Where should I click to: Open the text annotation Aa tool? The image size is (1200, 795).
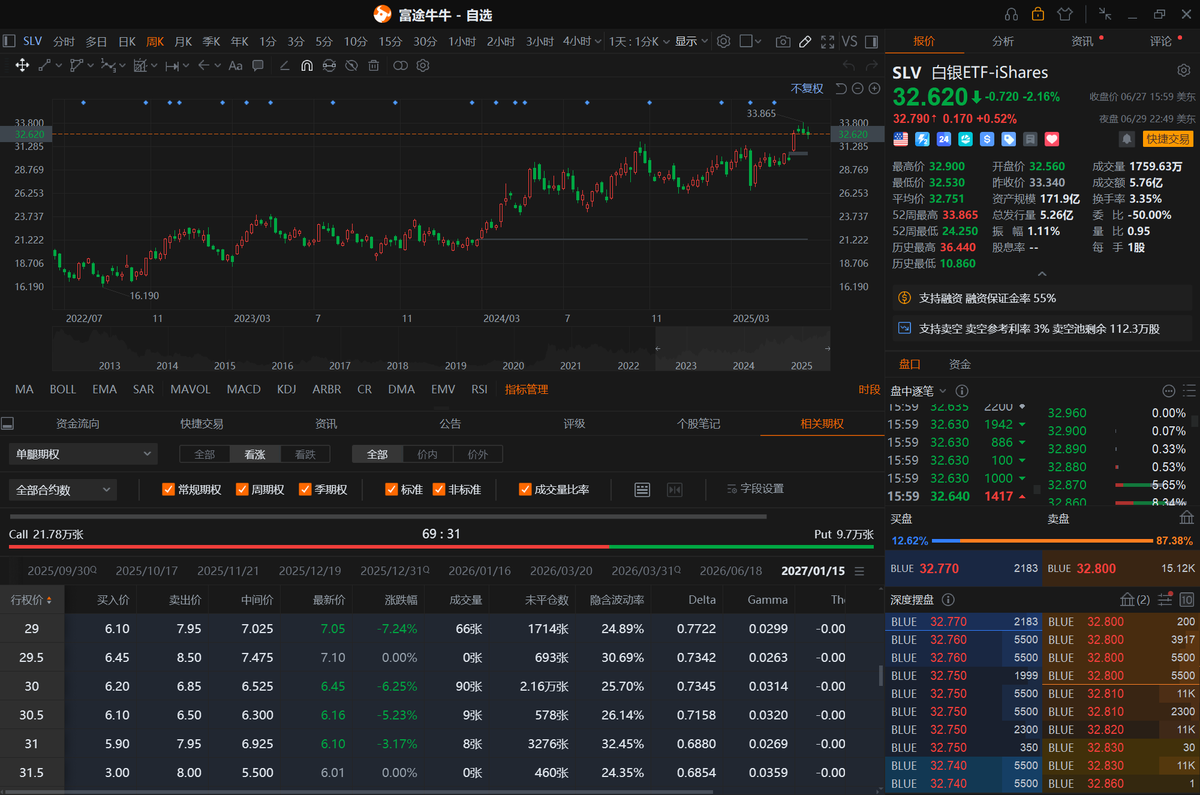(236, 65)
